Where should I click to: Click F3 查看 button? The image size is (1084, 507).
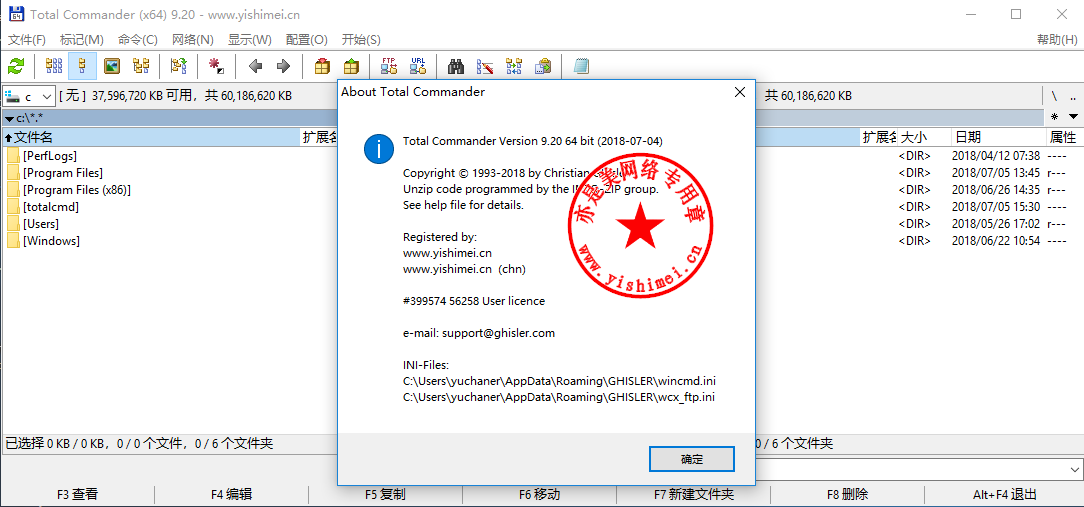(x=77, y=495)
